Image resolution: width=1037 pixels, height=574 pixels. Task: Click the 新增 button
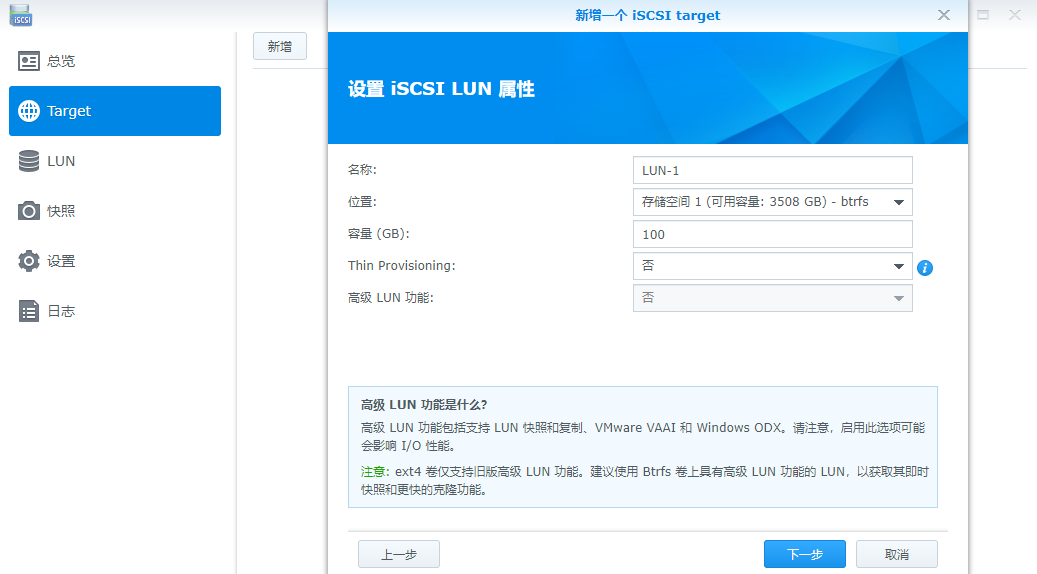point(279,47)
